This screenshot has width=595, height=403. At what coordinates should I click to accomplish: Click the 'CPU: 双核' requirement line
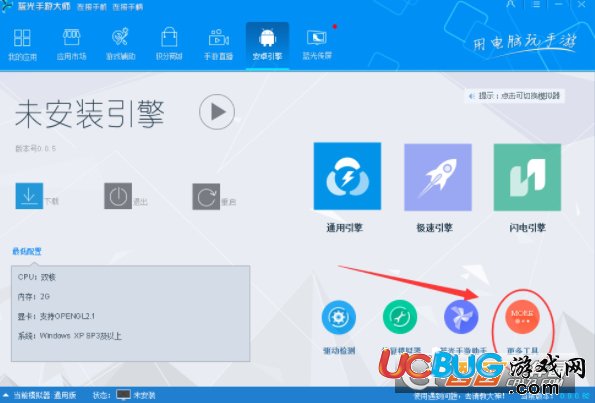[x=37, y=277]
